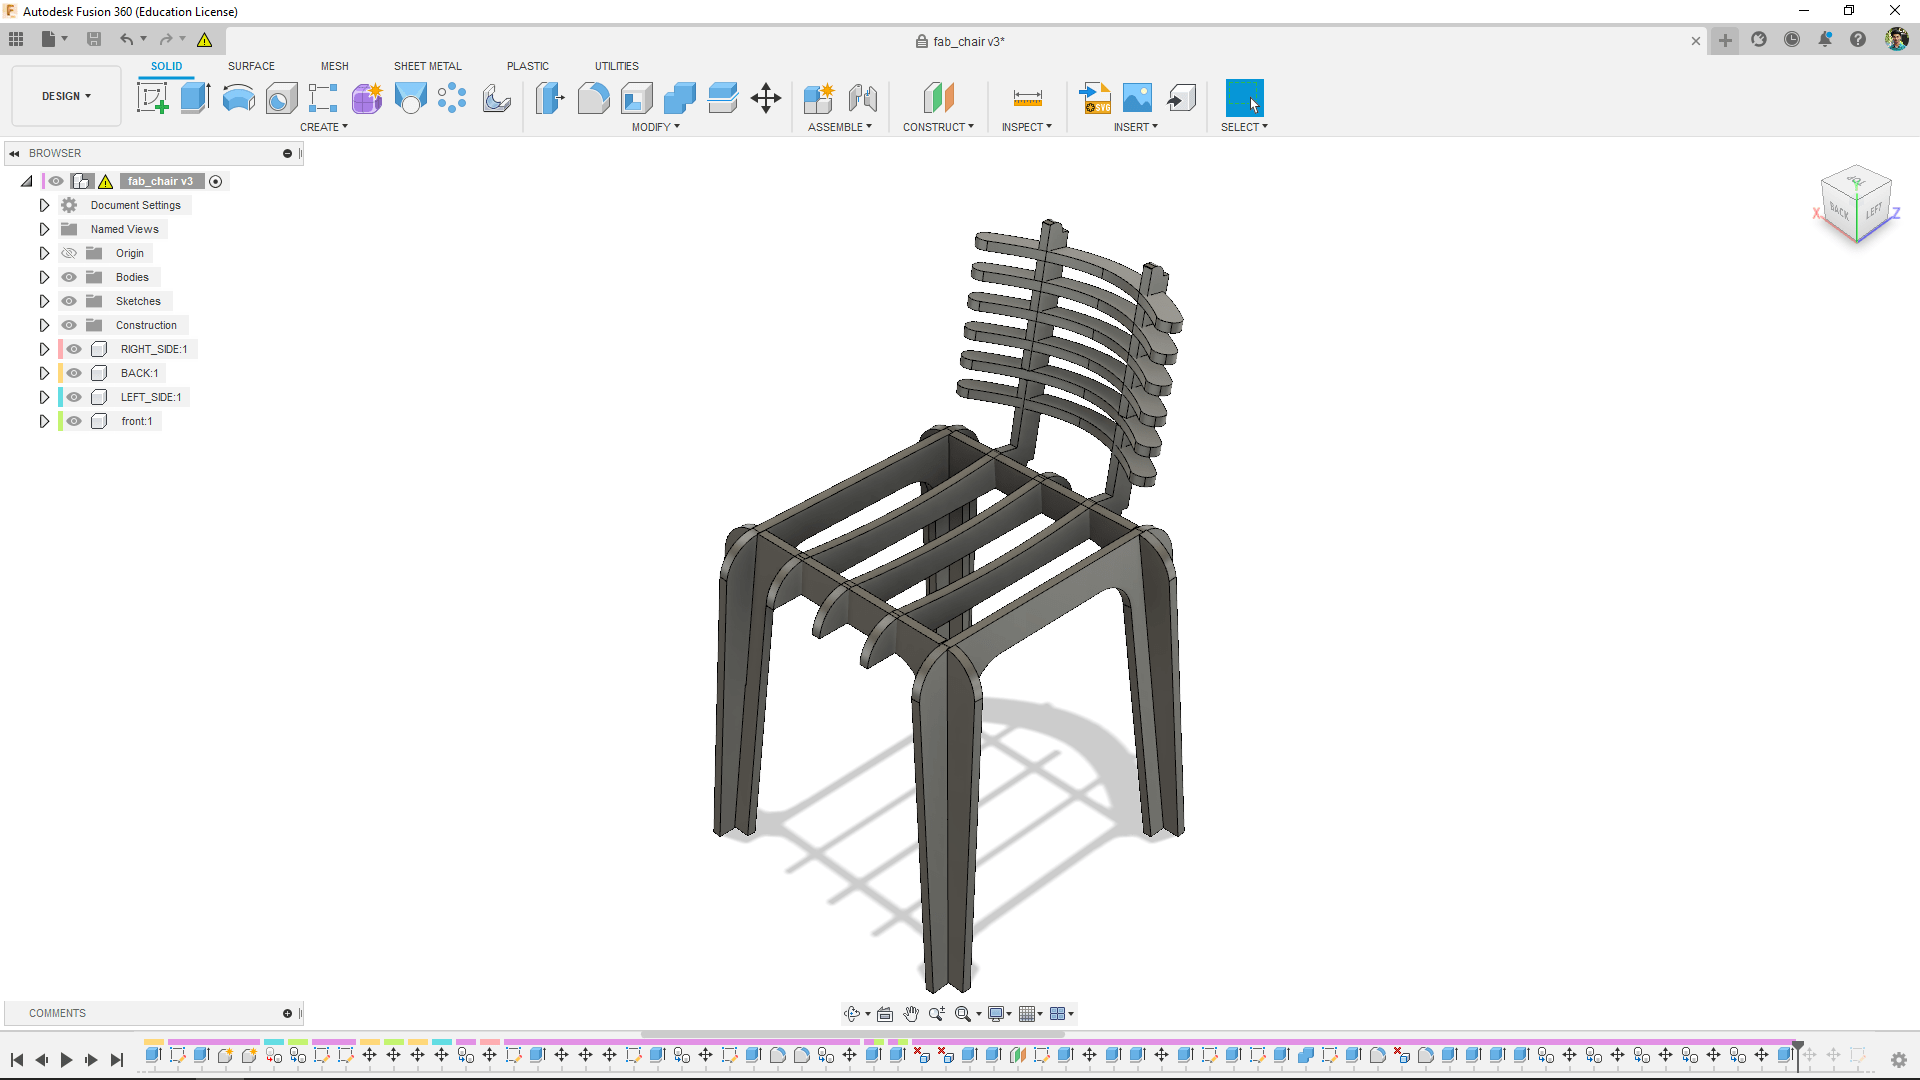Select the SOLID tab
1920x1080 pixels.
(x=167, y=66)
